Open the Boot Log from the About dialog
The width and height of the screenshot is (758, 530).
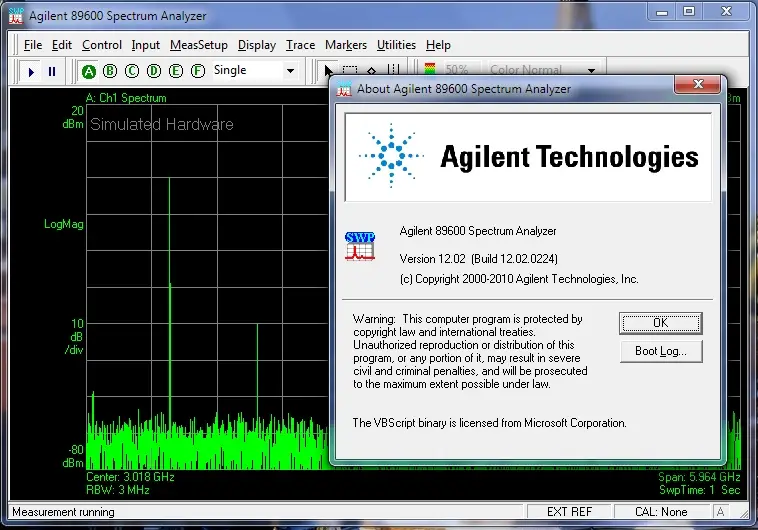661,351
